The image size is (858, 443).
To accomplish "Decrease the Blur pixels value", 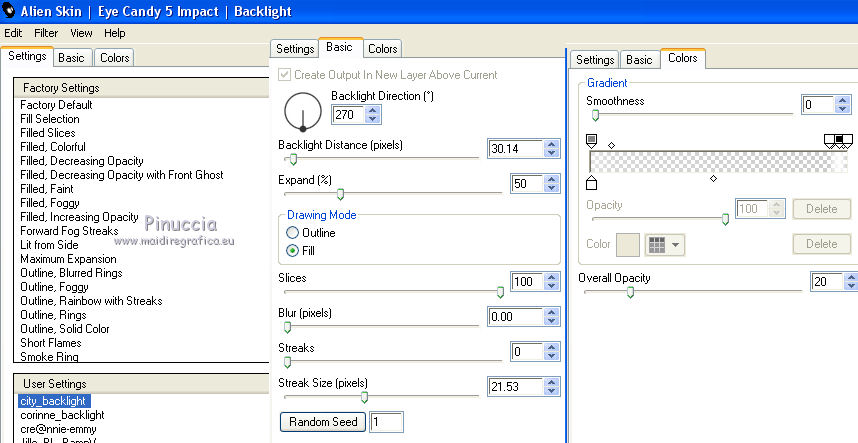I will click(x=552, y=320).
